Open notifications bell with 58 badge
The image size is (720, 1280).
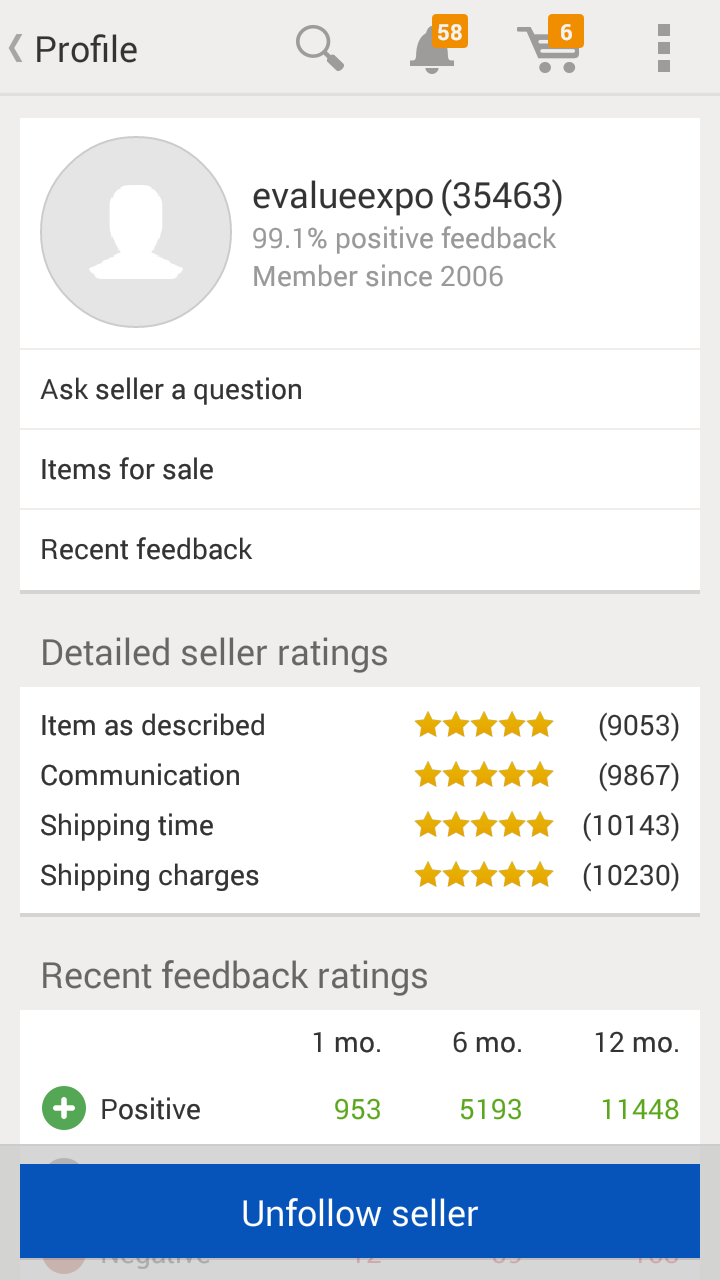(x=434, y=48)
